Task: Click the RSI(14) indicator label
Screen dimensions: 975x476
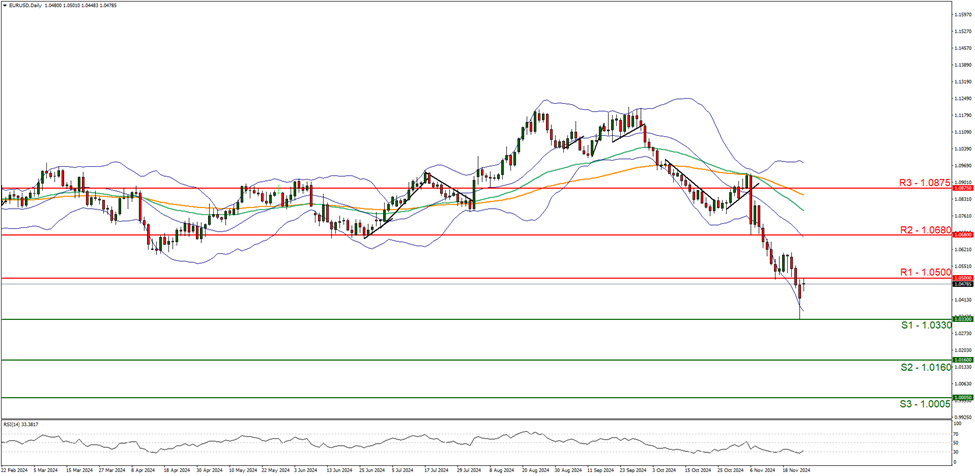Action: point(21,424)
